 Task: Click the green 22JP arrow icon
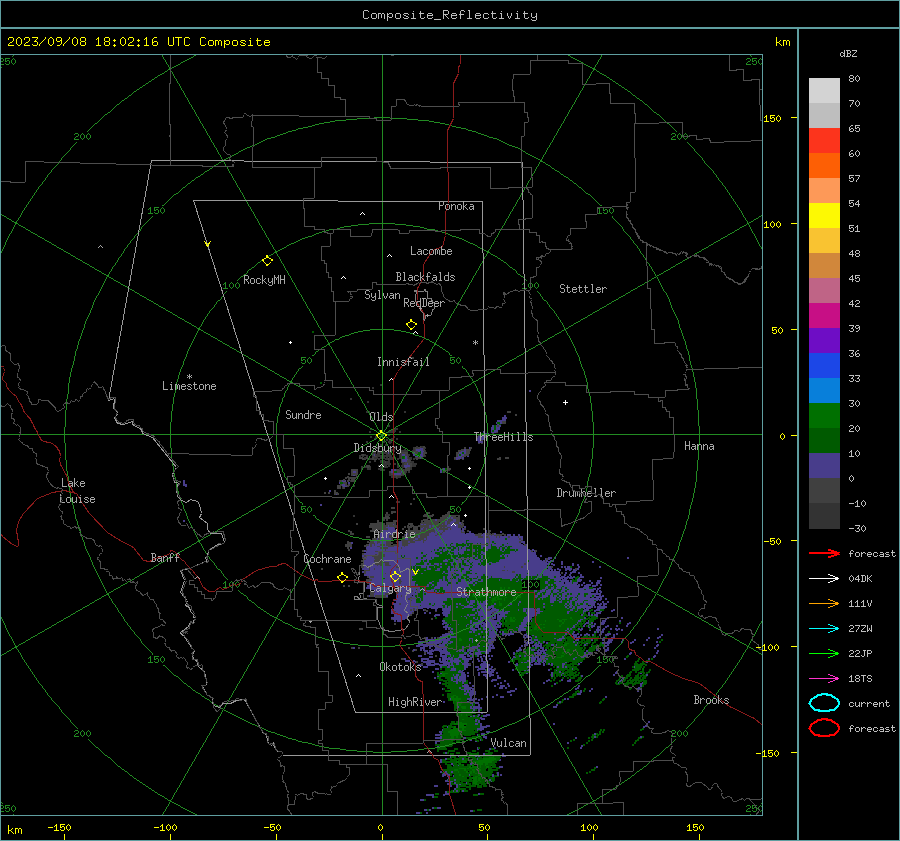coord(824,653)
